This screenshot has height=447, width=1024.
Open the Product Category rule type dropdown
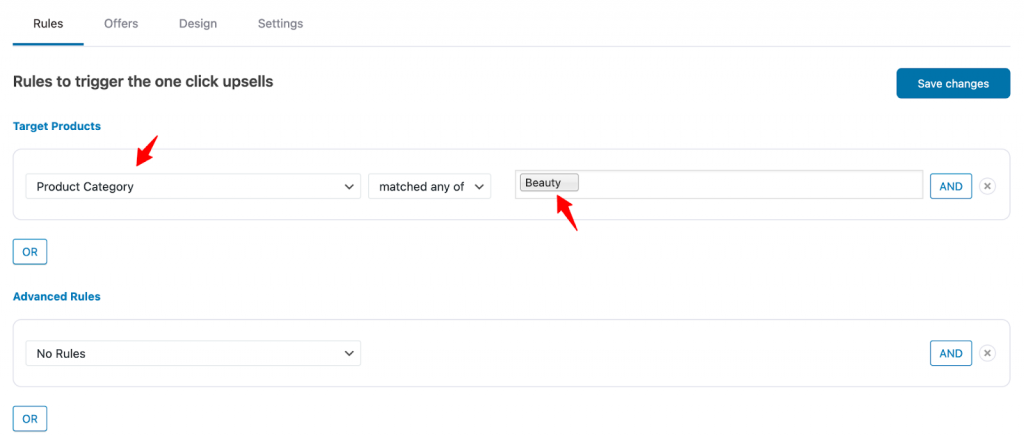click(193, 186)
